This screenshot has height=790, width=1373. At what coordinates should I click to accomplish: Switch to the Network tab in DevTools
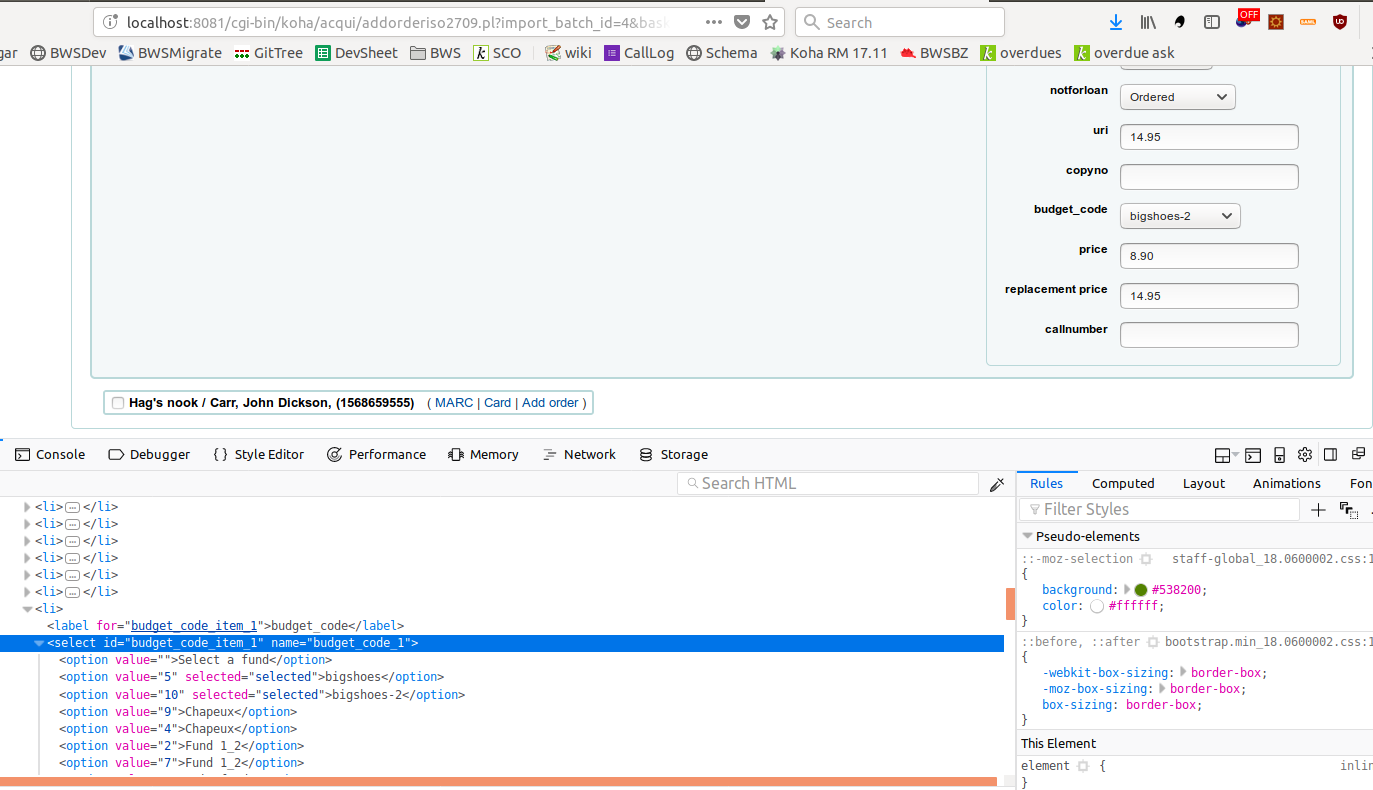pos(579,455)
